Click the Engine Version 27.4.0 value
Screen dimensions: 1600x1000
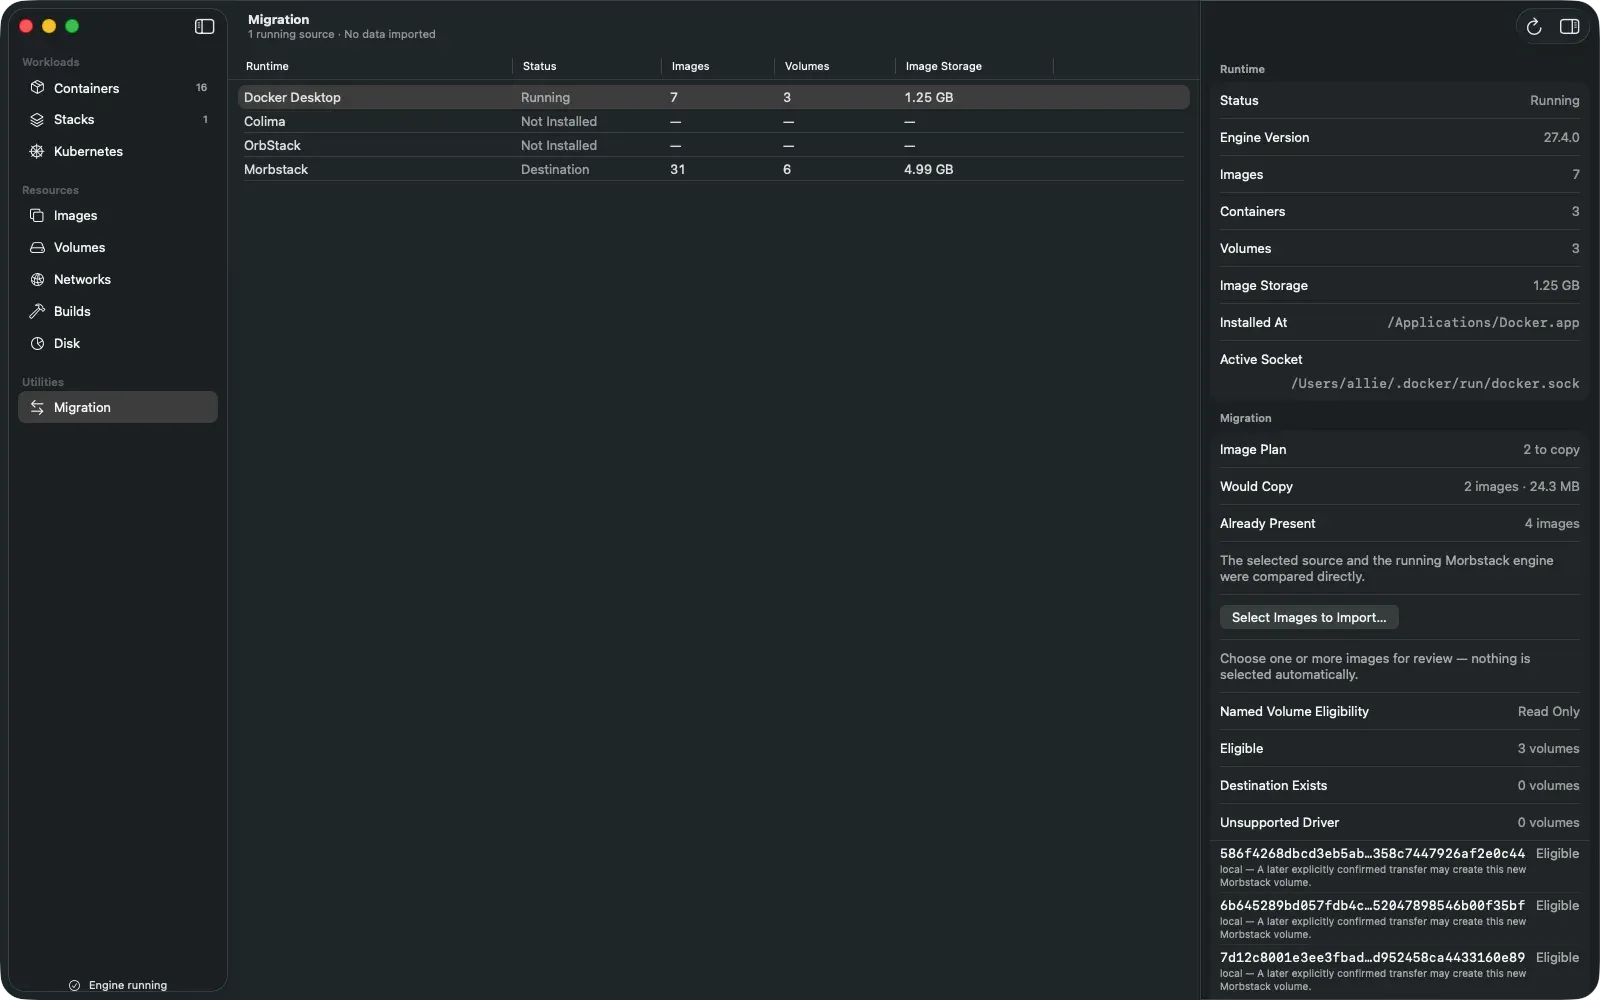click(x=1561, y=138)
